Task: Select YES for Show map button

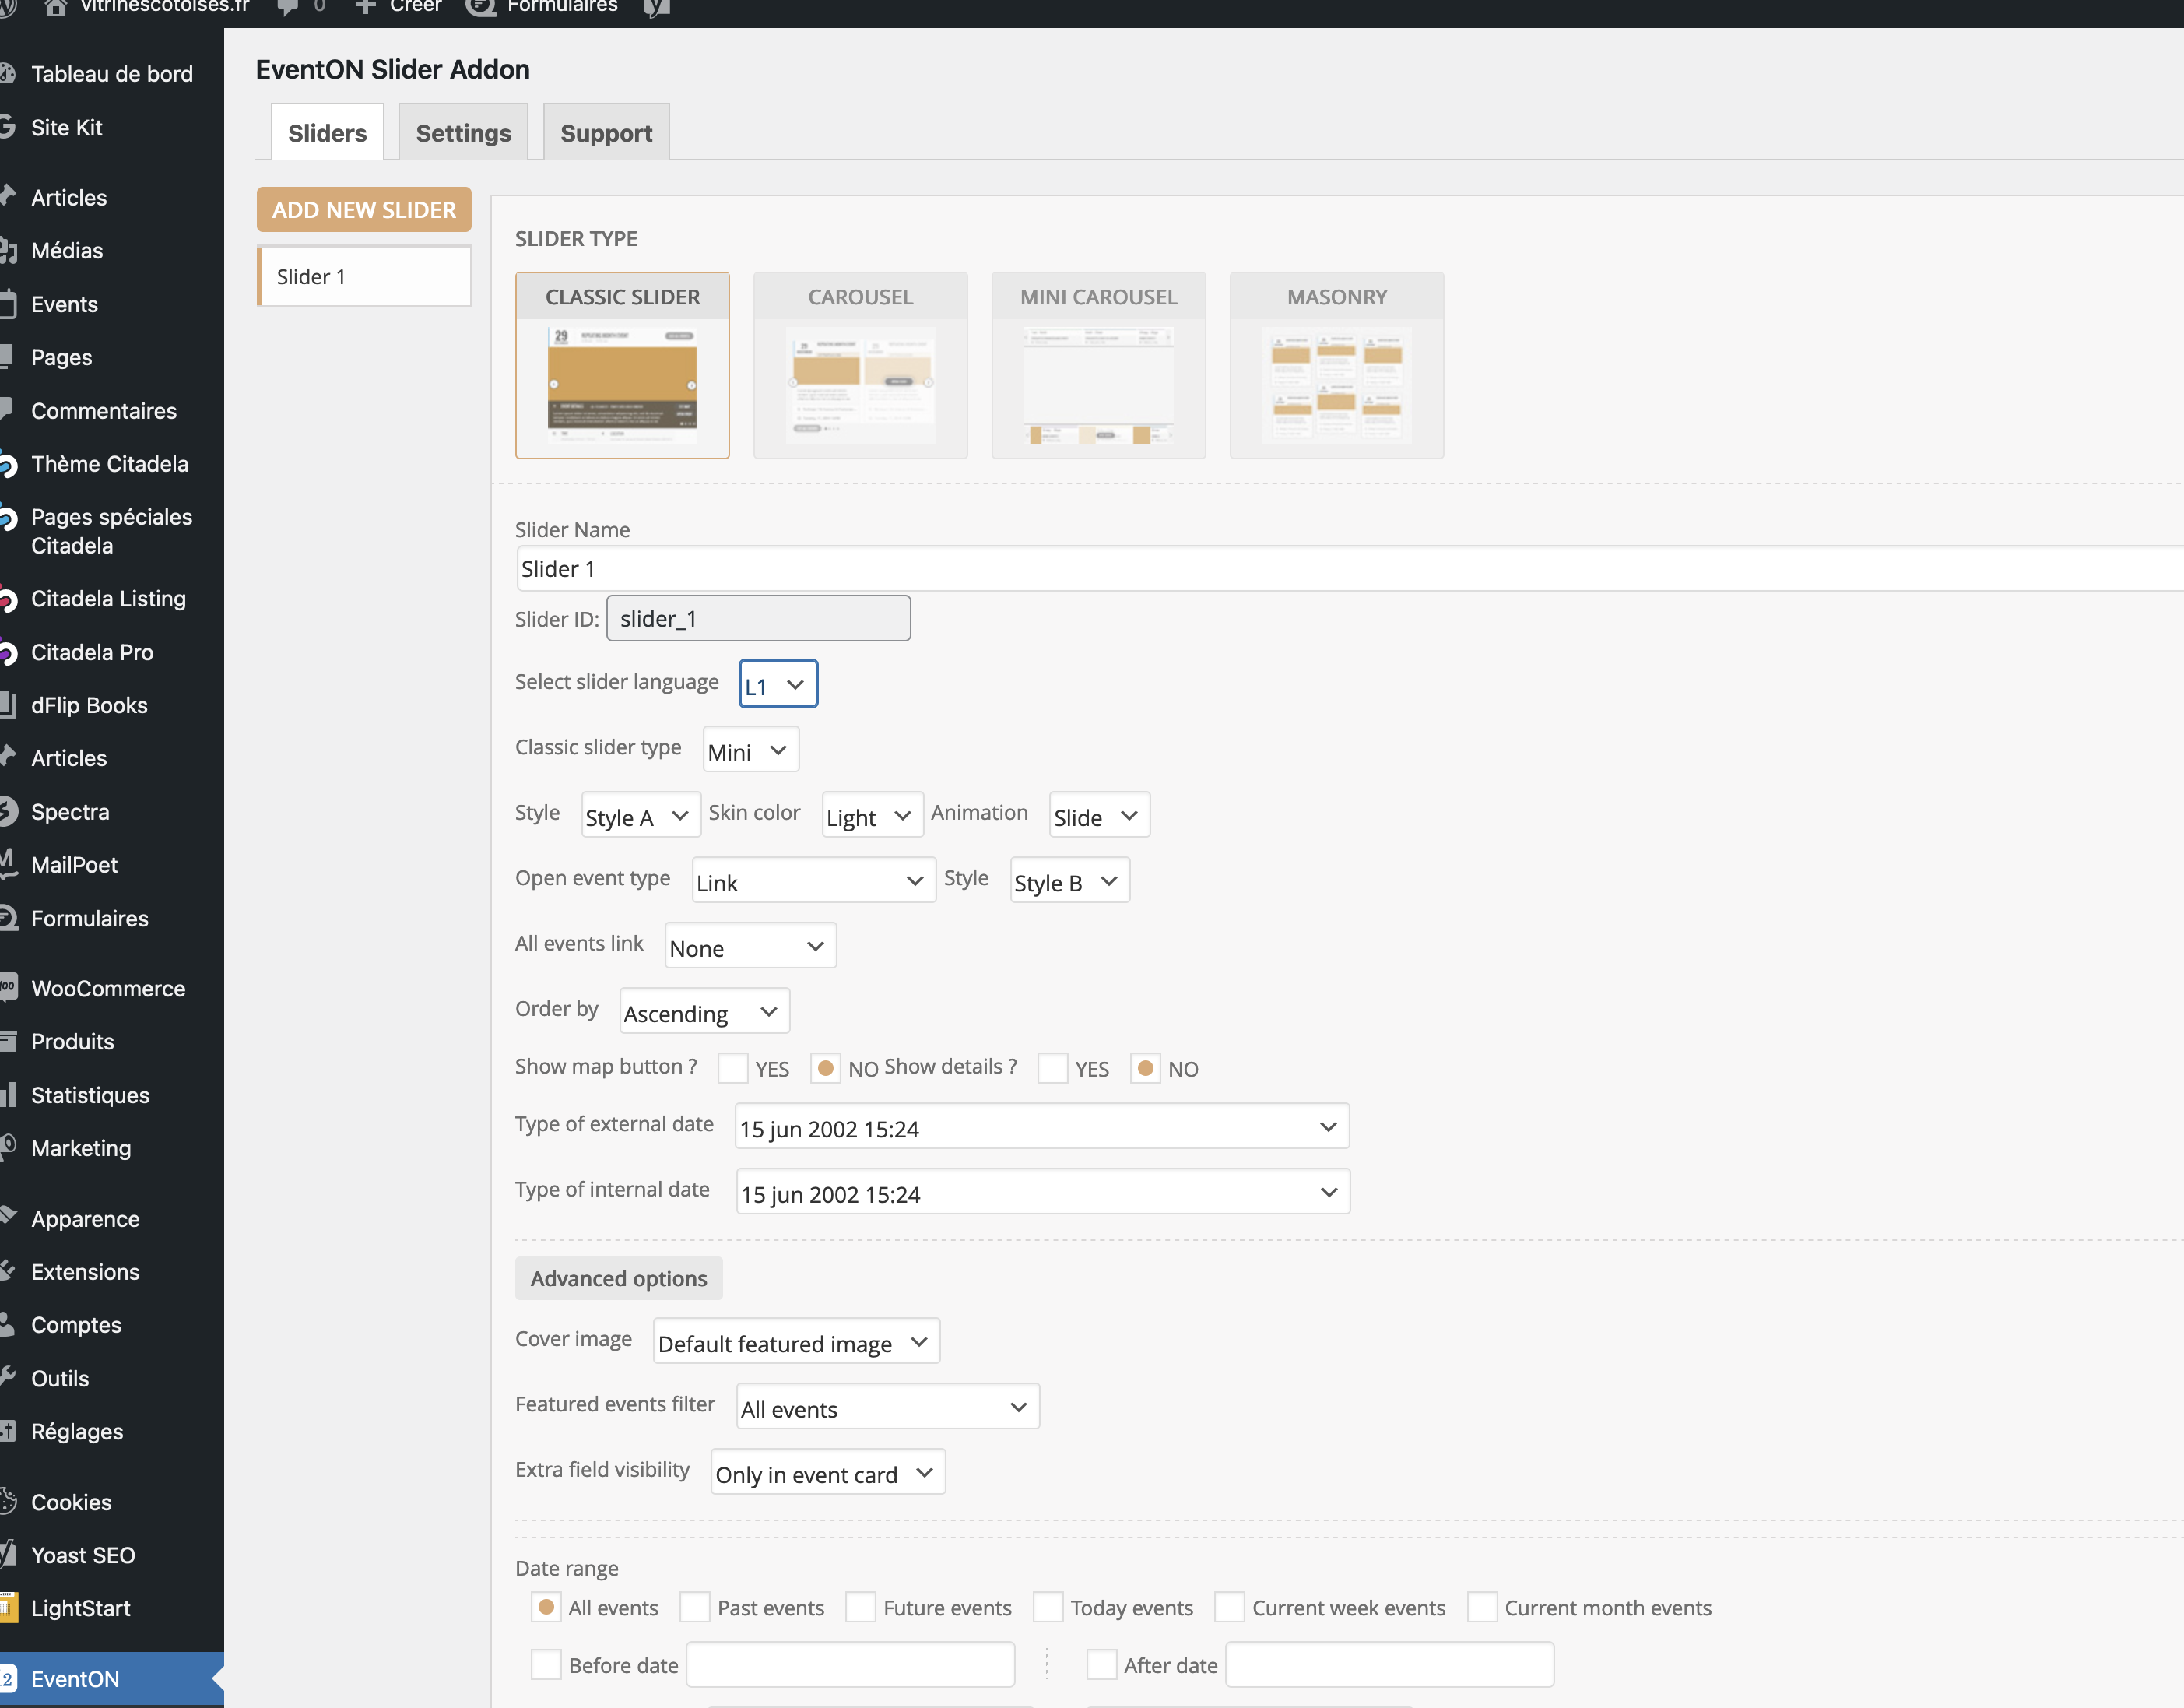Action: [x=734, y=1068]
